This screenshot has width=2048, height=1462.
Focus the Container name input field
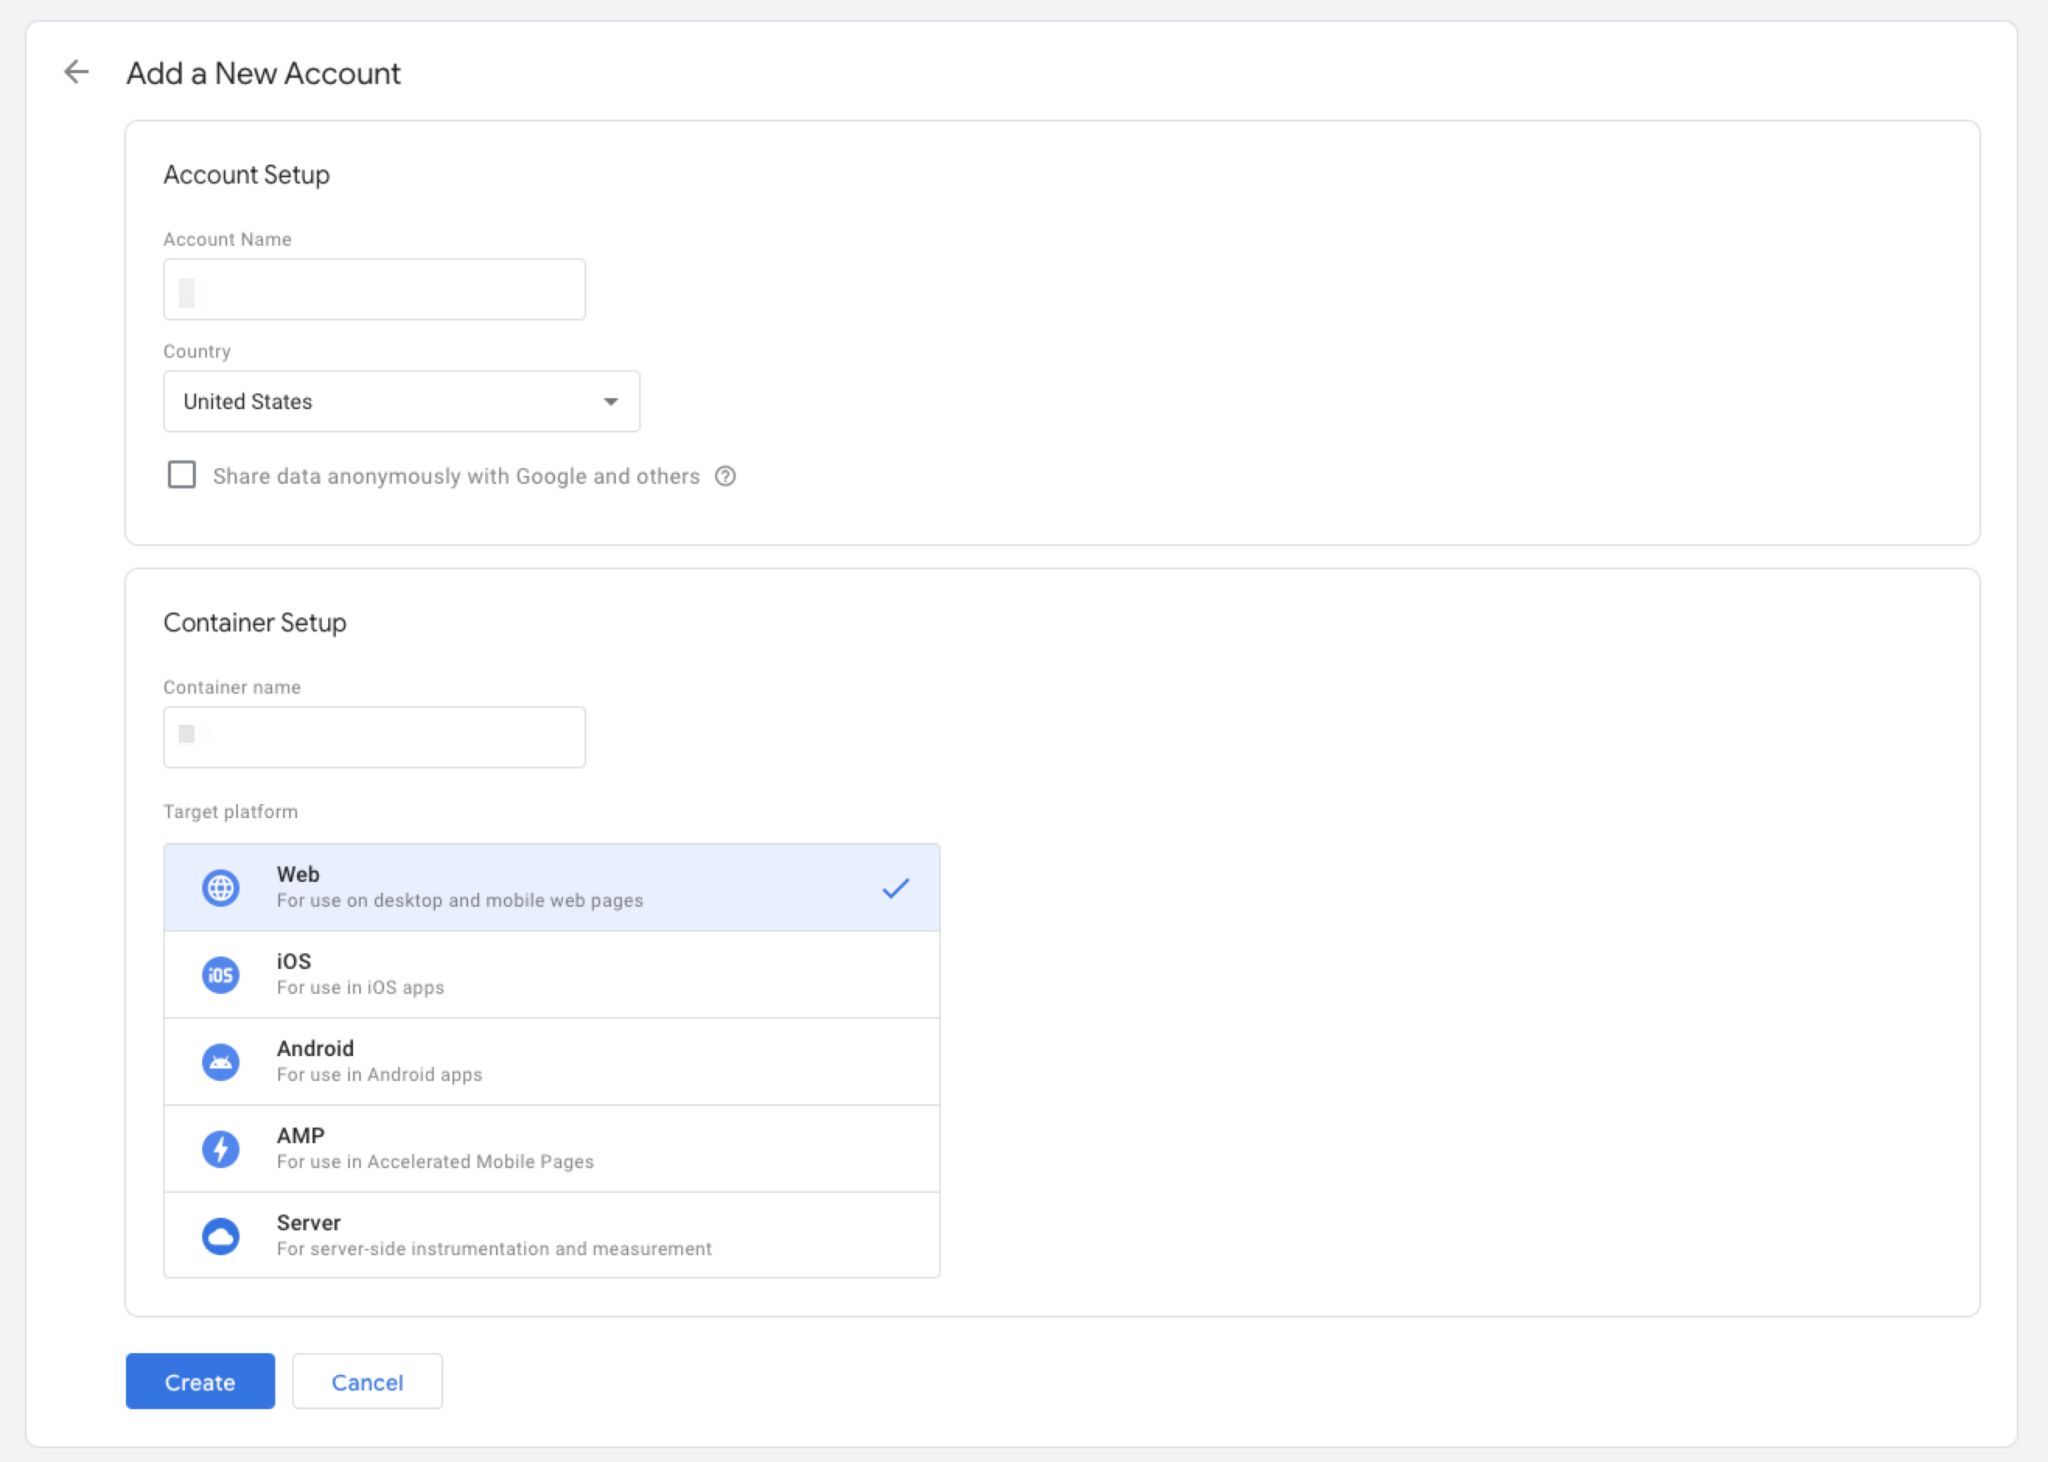tap(374, 737)
